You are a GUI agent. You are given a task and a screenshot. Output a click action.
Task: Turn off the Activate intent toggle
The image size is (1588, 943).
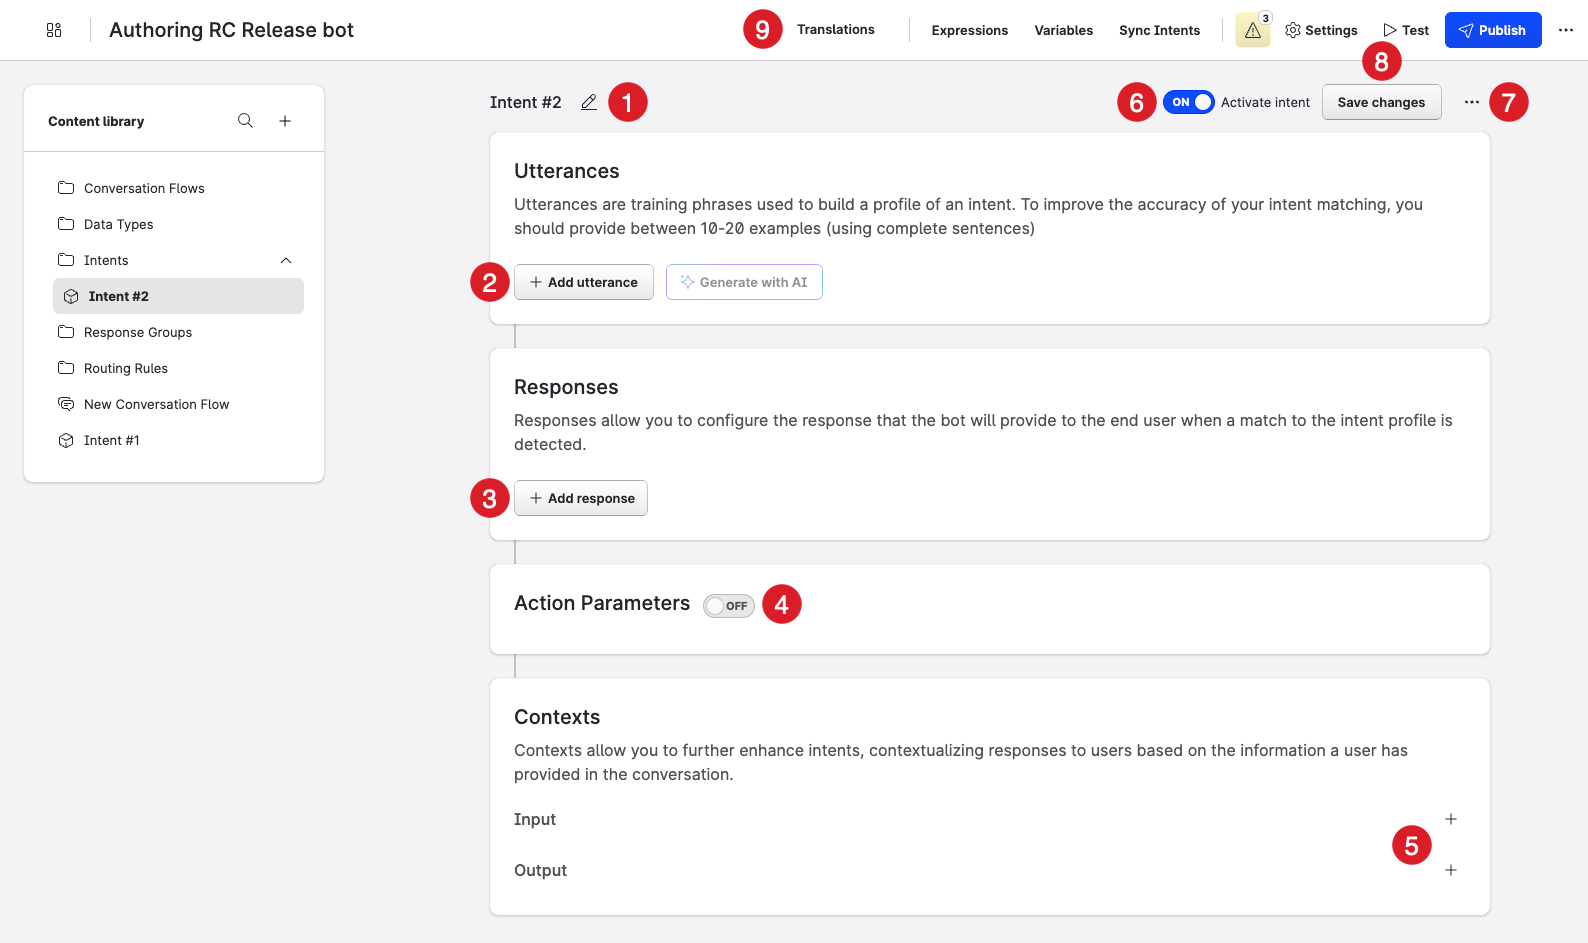click(1188, 102)
